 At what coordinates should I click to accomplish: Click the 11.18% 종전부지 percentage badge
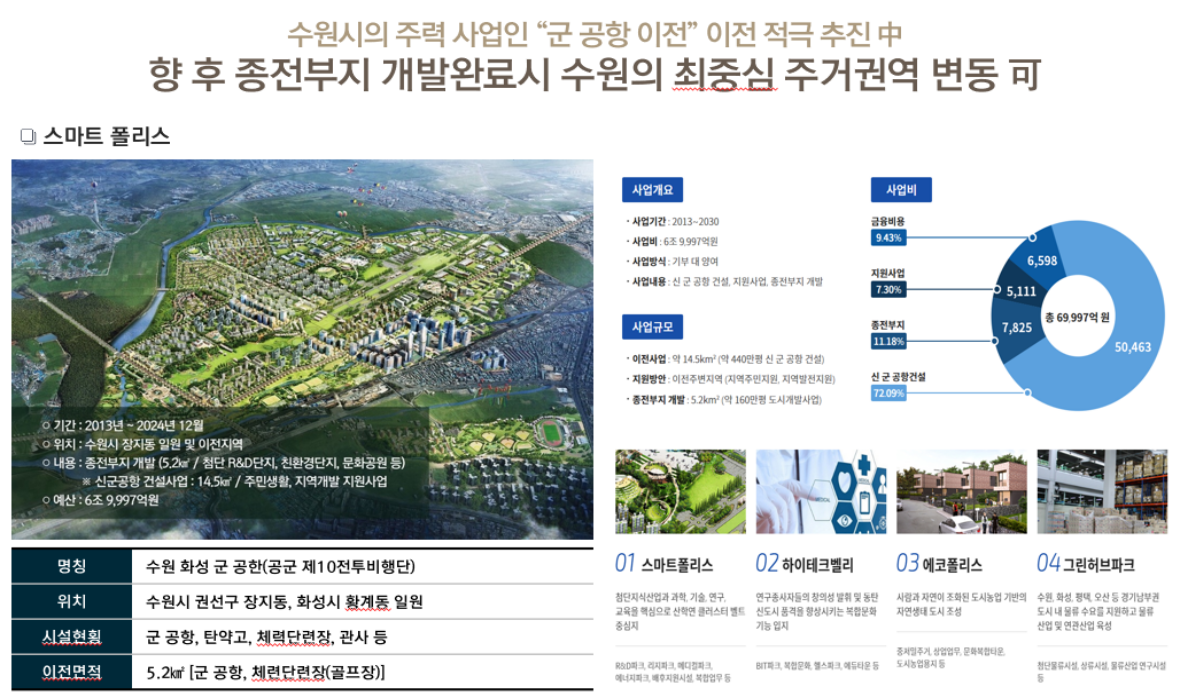pos(888,341)
